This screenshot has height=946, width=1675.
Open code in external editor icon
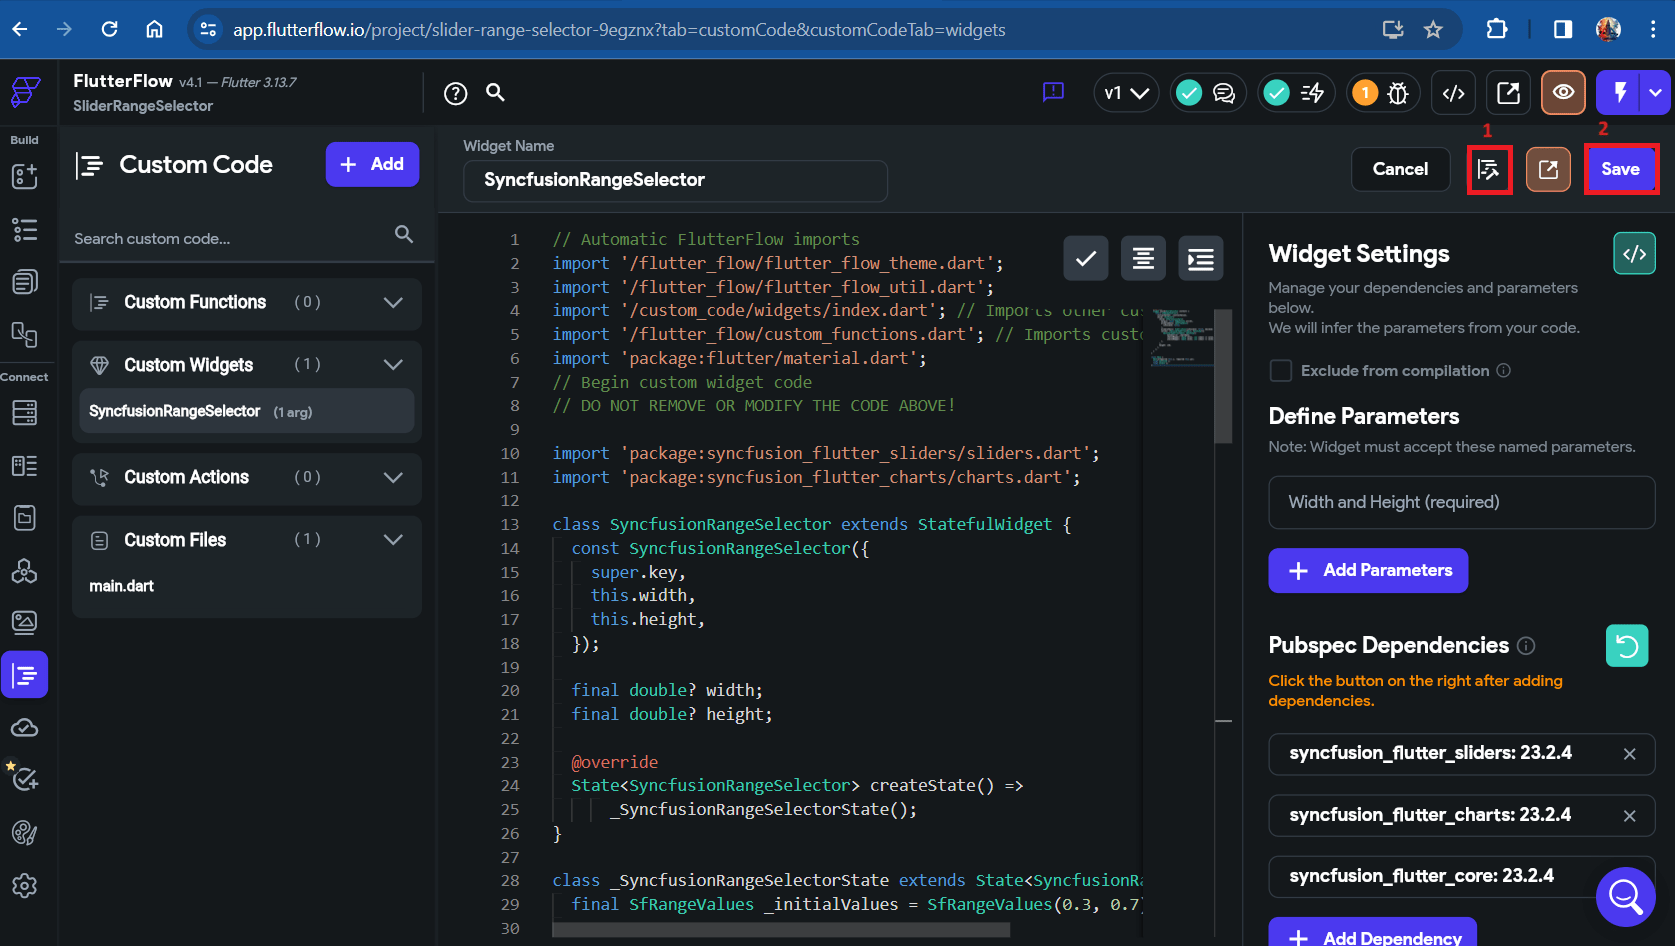[x=1548, y=169]
